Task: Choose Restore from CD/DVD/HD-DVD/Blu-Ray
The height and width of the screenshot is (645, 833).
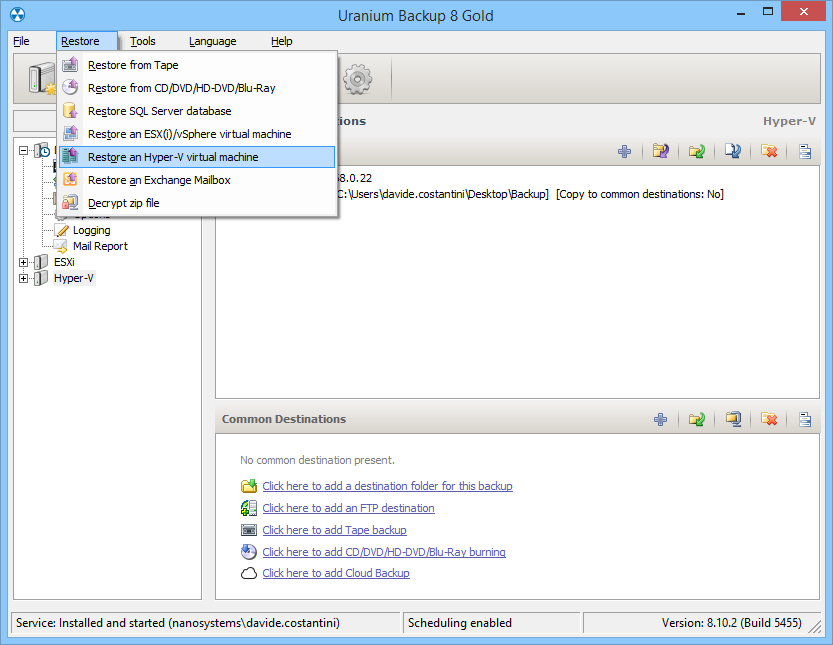Action: (x=197, y=88)
